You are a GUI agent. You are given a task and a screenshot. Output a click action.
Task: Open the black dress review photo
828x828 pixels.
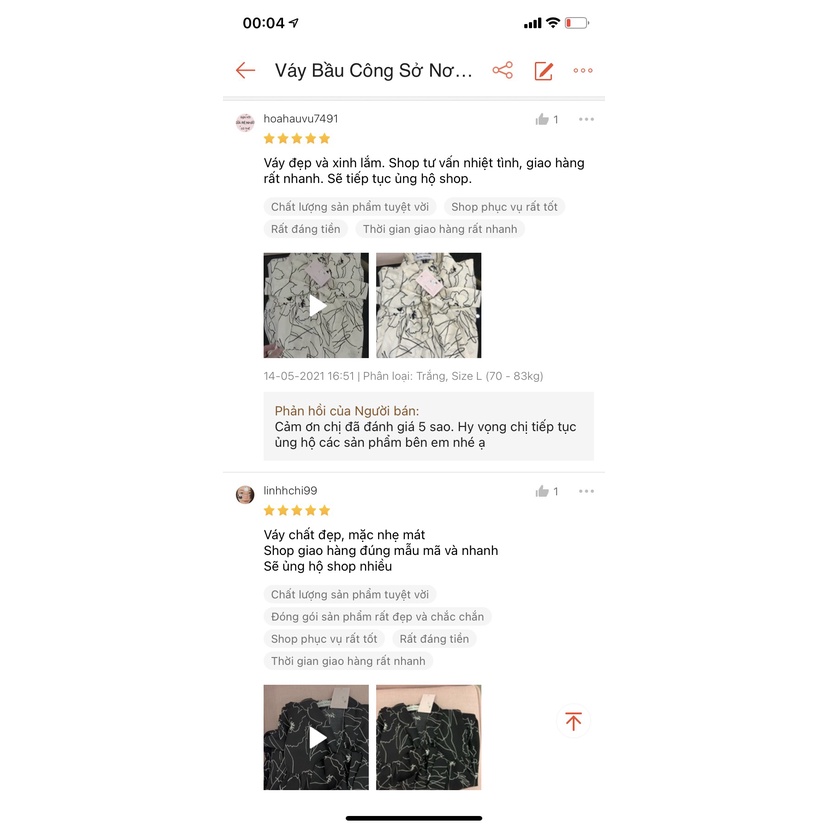pos(429,737)
